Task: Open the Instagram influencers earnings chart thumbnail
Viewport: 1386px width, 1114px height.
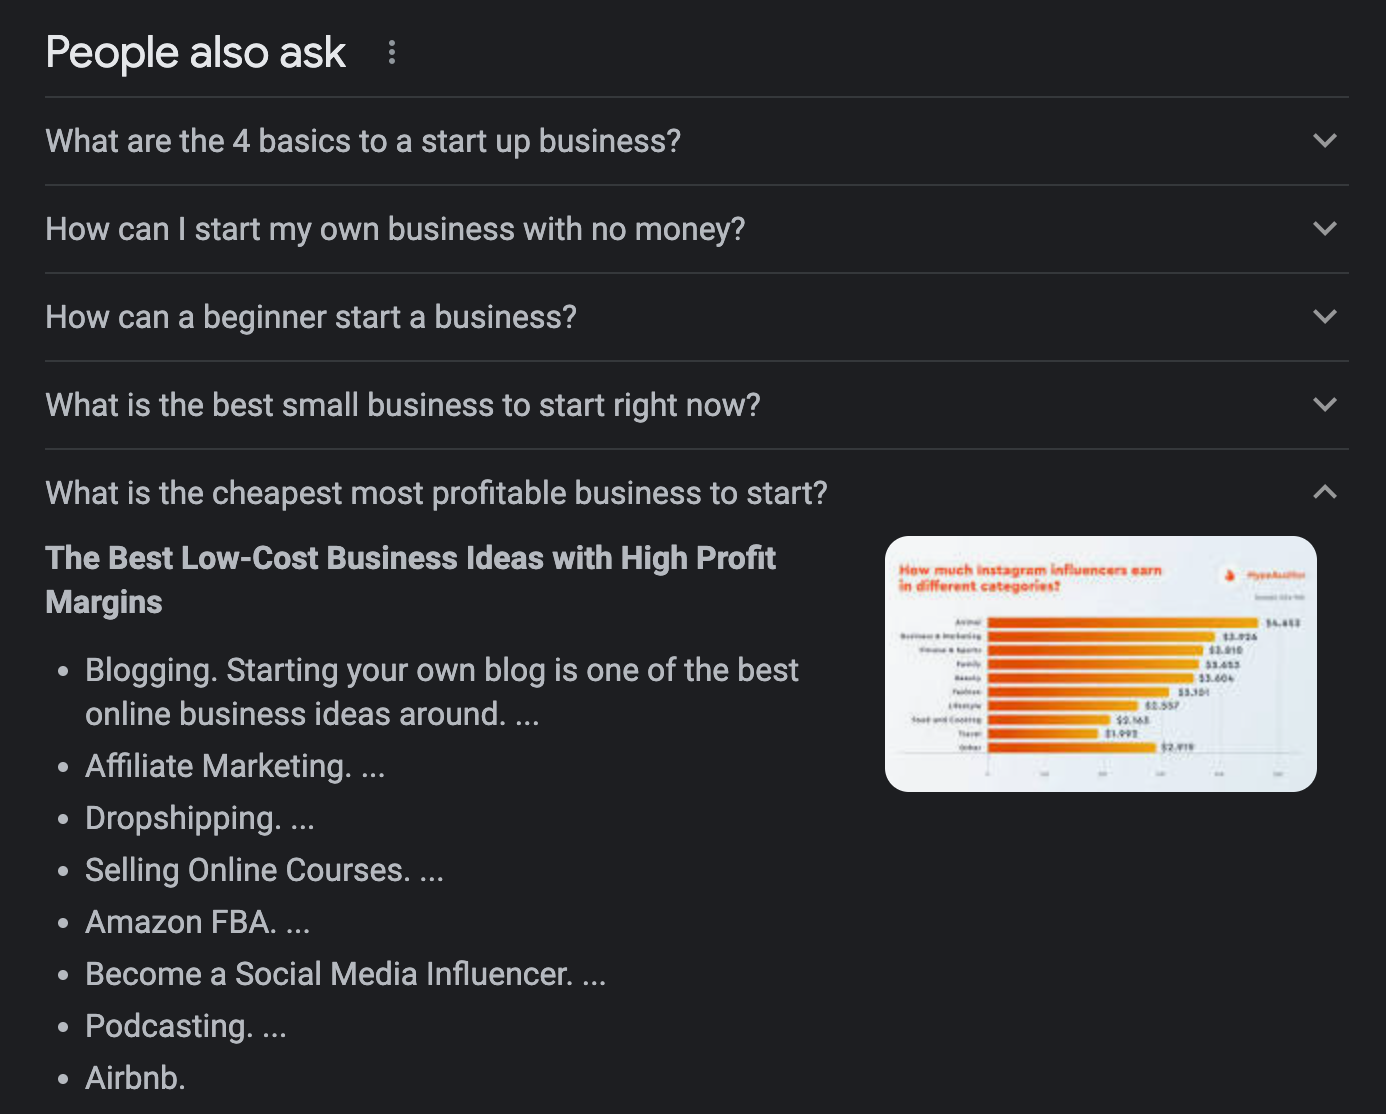Action: (x=1100, y=663)
